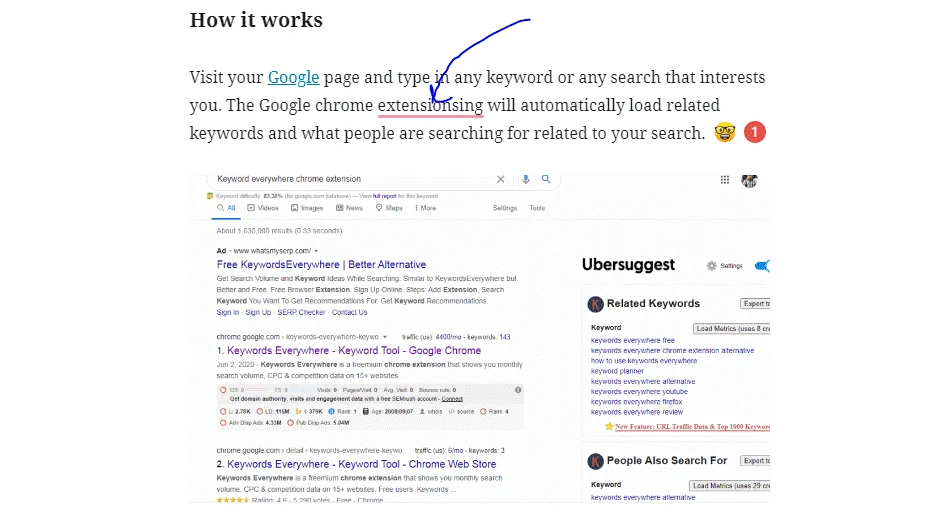The width and height of the screenshot is (947, 512).
Task: Click the 'Age: 2008|09|07' calendar icon
Action: 365,412
